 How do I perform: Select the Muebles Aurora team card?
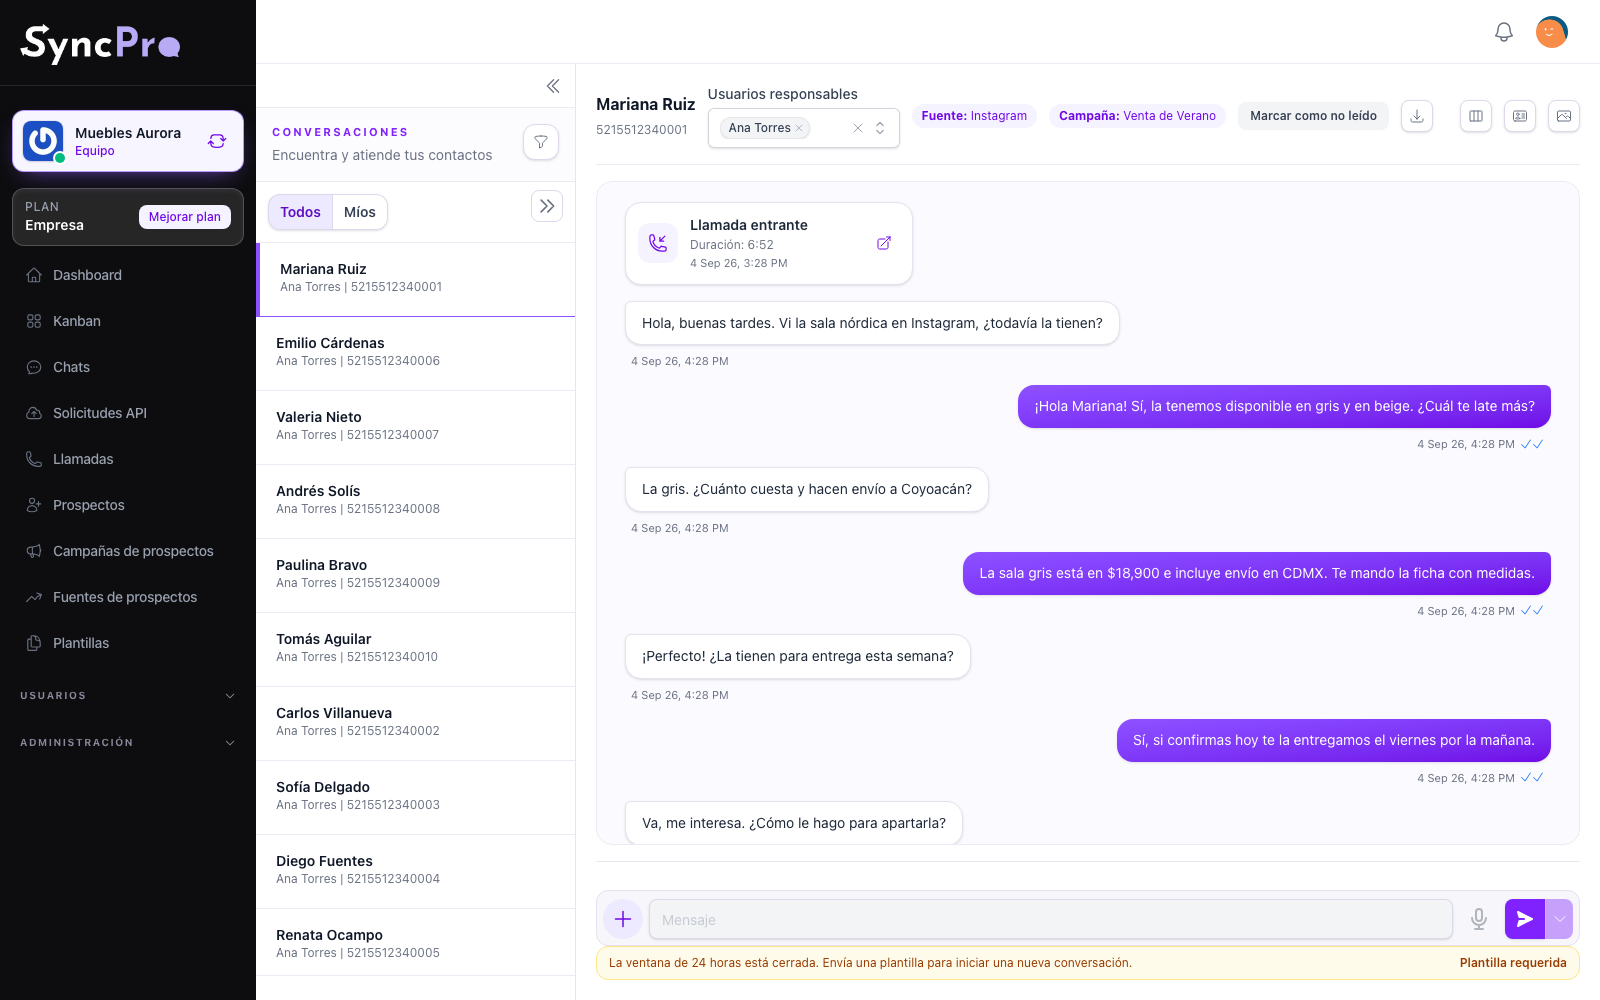pyautogui.click(x=128, y=141)
